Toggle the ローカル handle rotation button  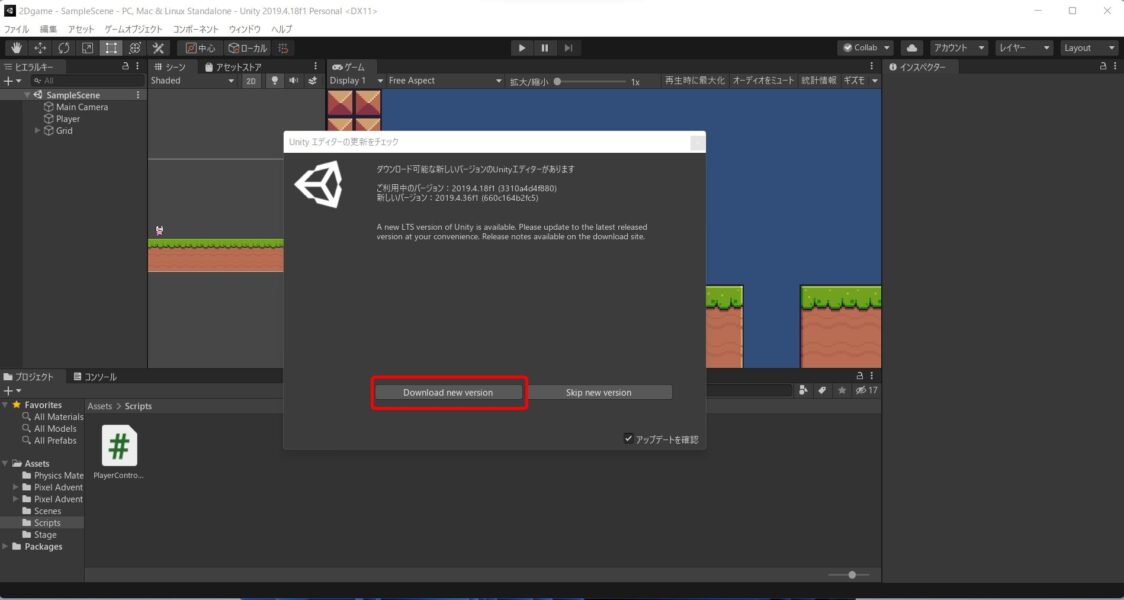247,48
